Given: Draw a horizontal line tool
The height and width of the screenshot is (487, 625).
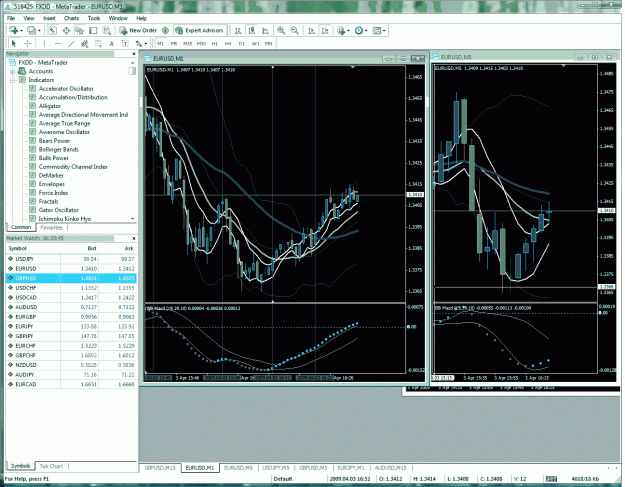Looking at the screenshot, I should 58,43.
